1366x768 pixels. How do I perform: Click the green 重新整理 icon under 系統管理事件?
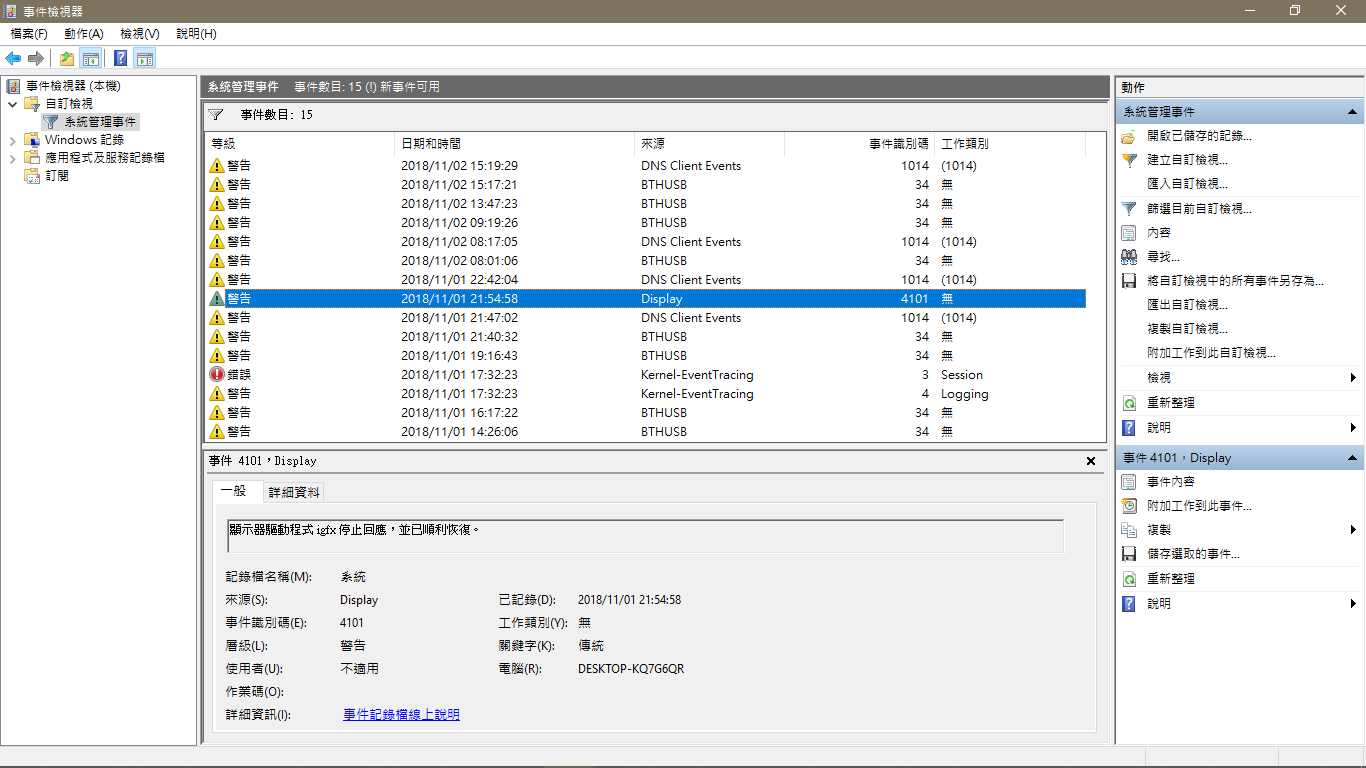pos(1129,403)
